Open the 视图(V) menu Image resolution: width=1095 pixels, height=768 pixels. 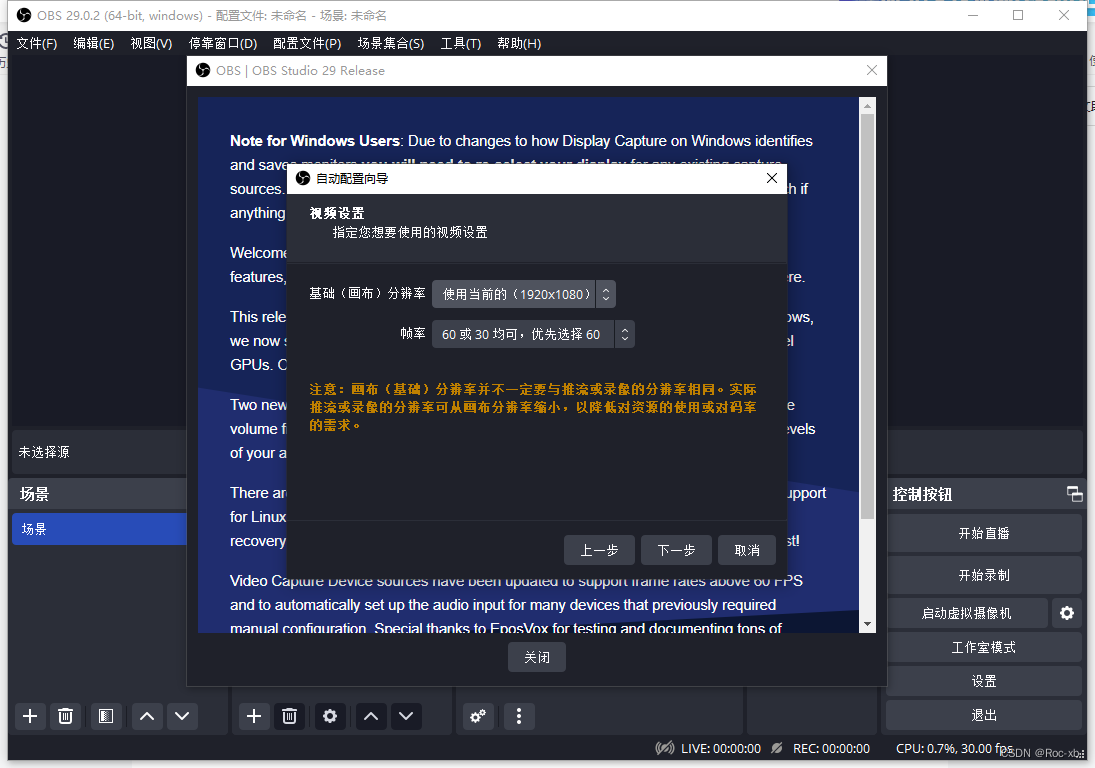(152, 43)
